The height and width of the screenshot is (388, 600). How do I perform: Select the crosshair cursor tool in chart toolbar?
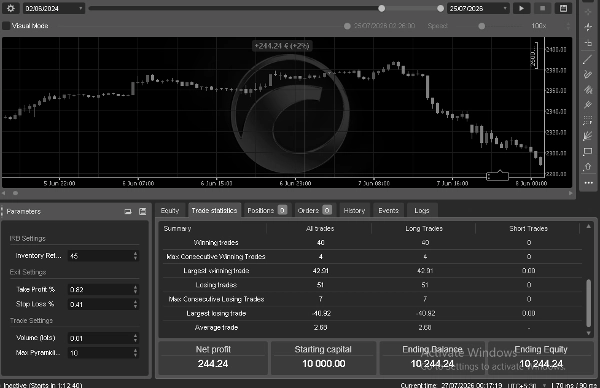click(x=588, y=11)
